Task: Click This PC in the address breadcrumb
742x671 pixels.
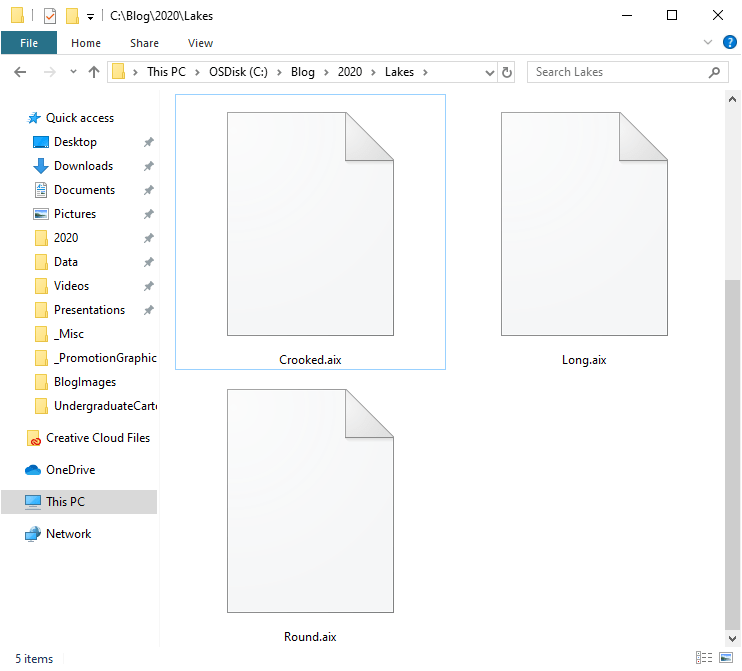Action: (166, 72)
